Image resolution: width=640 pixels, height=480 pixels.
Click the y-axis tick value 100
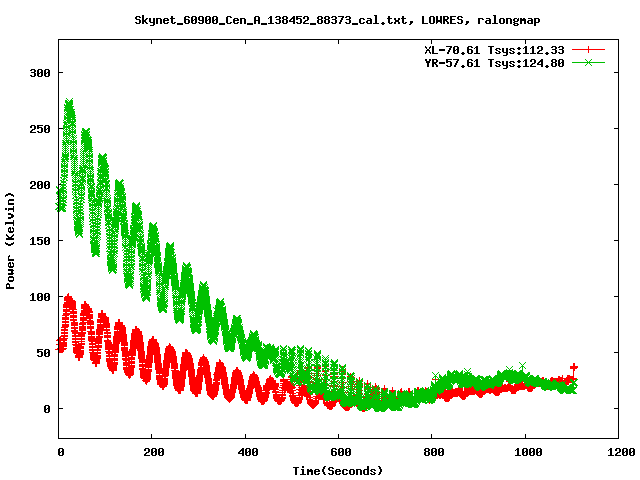point(40,297)
